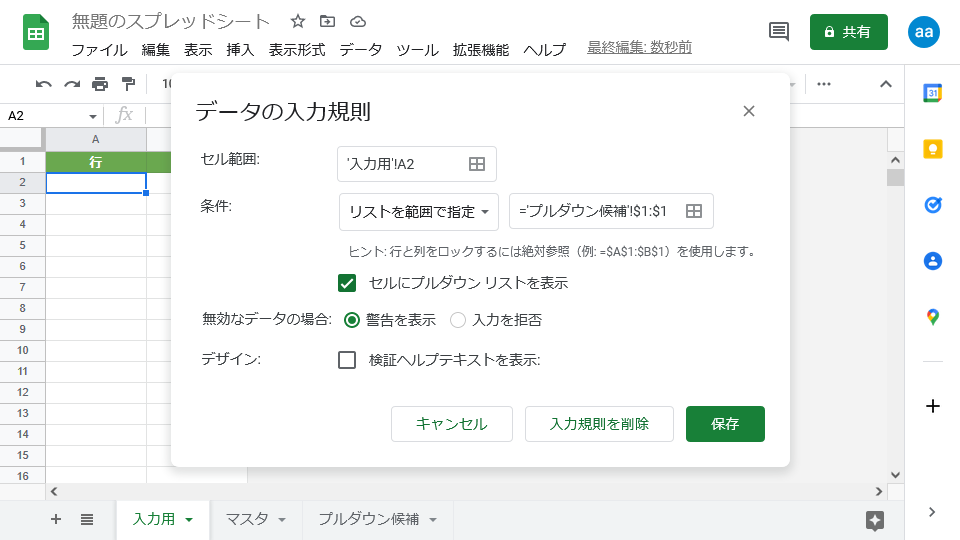Image resolution: width=960 pixels, height=540 pixels.
Task: Click the キャンセル button
Action: tap(452, 424)
